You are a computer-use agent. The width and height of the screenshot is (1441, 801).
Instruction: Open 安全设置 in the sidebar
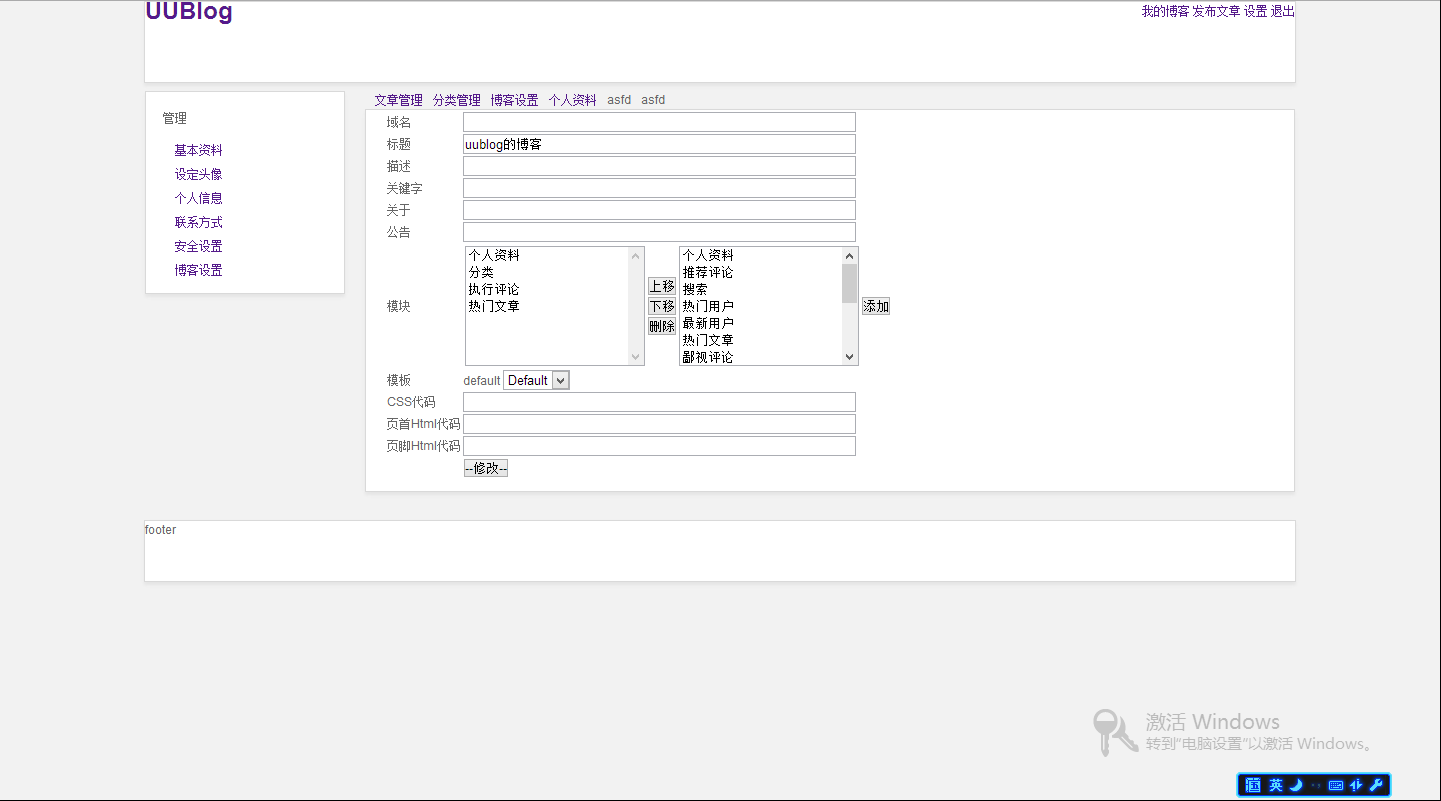coord(198,245)
